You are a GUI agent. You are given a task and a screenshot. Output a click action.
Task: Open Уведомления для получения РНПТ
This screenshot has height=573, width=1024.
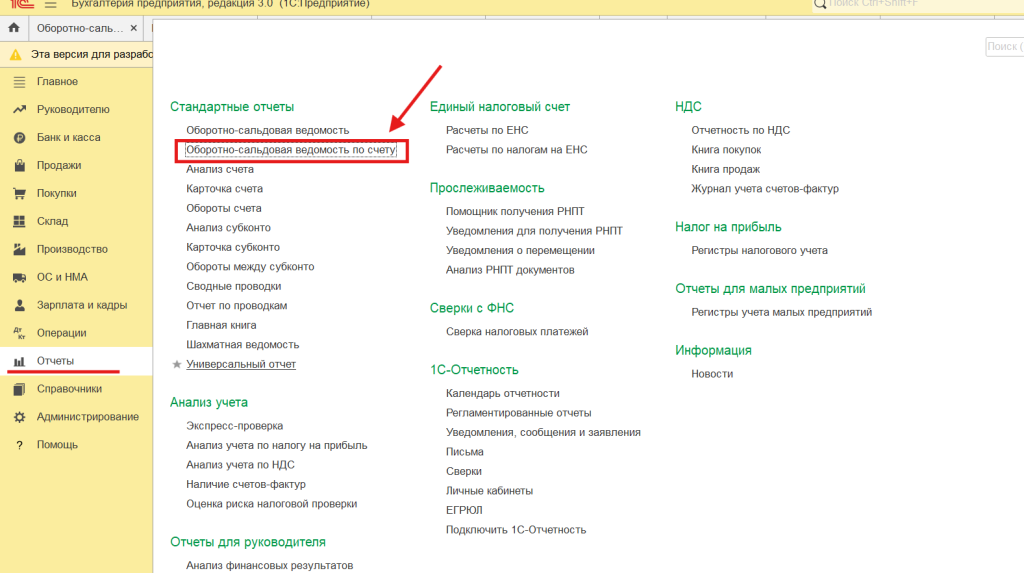(534, 231)
